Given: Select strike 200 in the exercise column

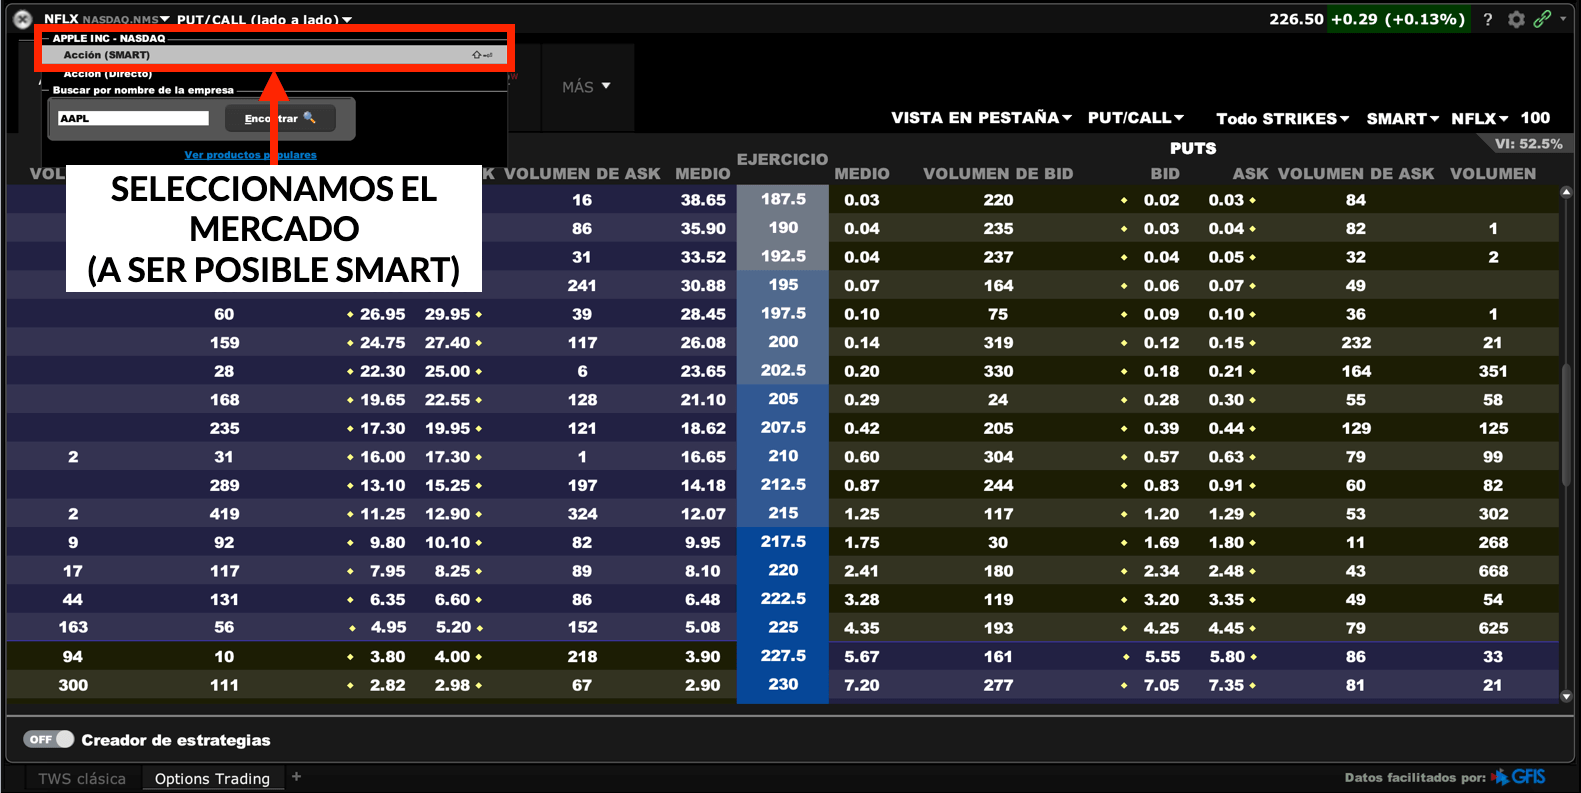Looking at the screenshot, I should pyautogui.click(x=783, y=342).
